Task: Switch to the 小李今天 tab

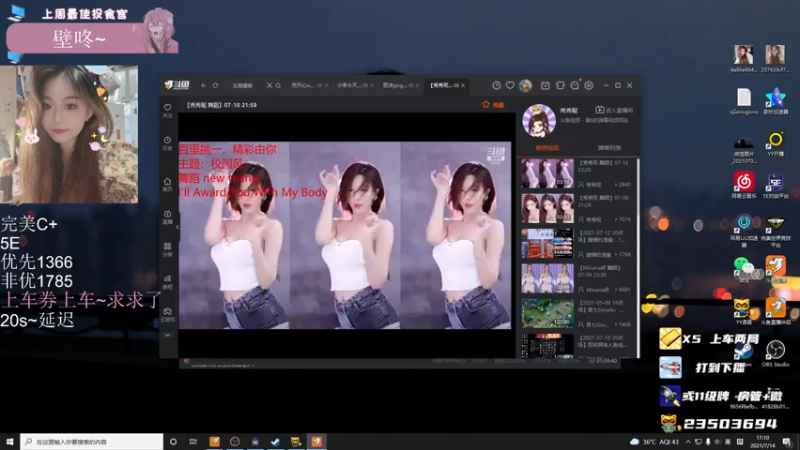Action: 349,85
